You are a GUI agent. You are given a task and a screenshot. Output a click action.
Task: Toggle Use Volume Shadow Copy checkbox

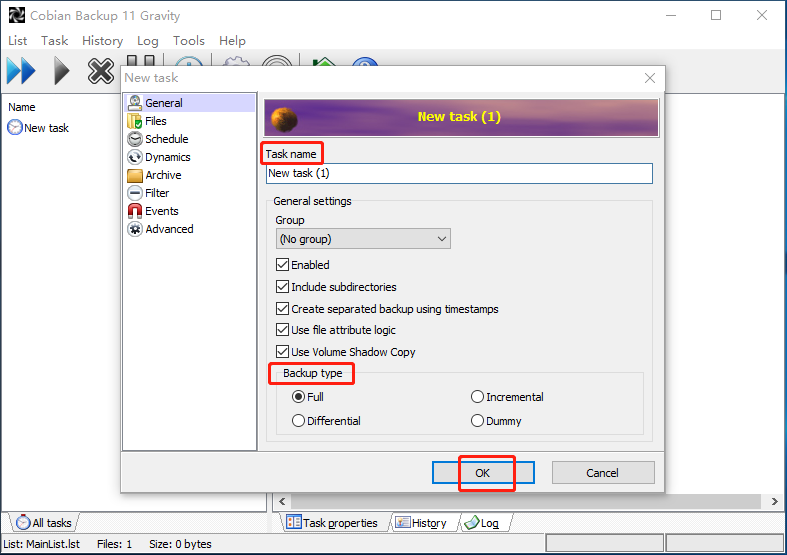283,352
